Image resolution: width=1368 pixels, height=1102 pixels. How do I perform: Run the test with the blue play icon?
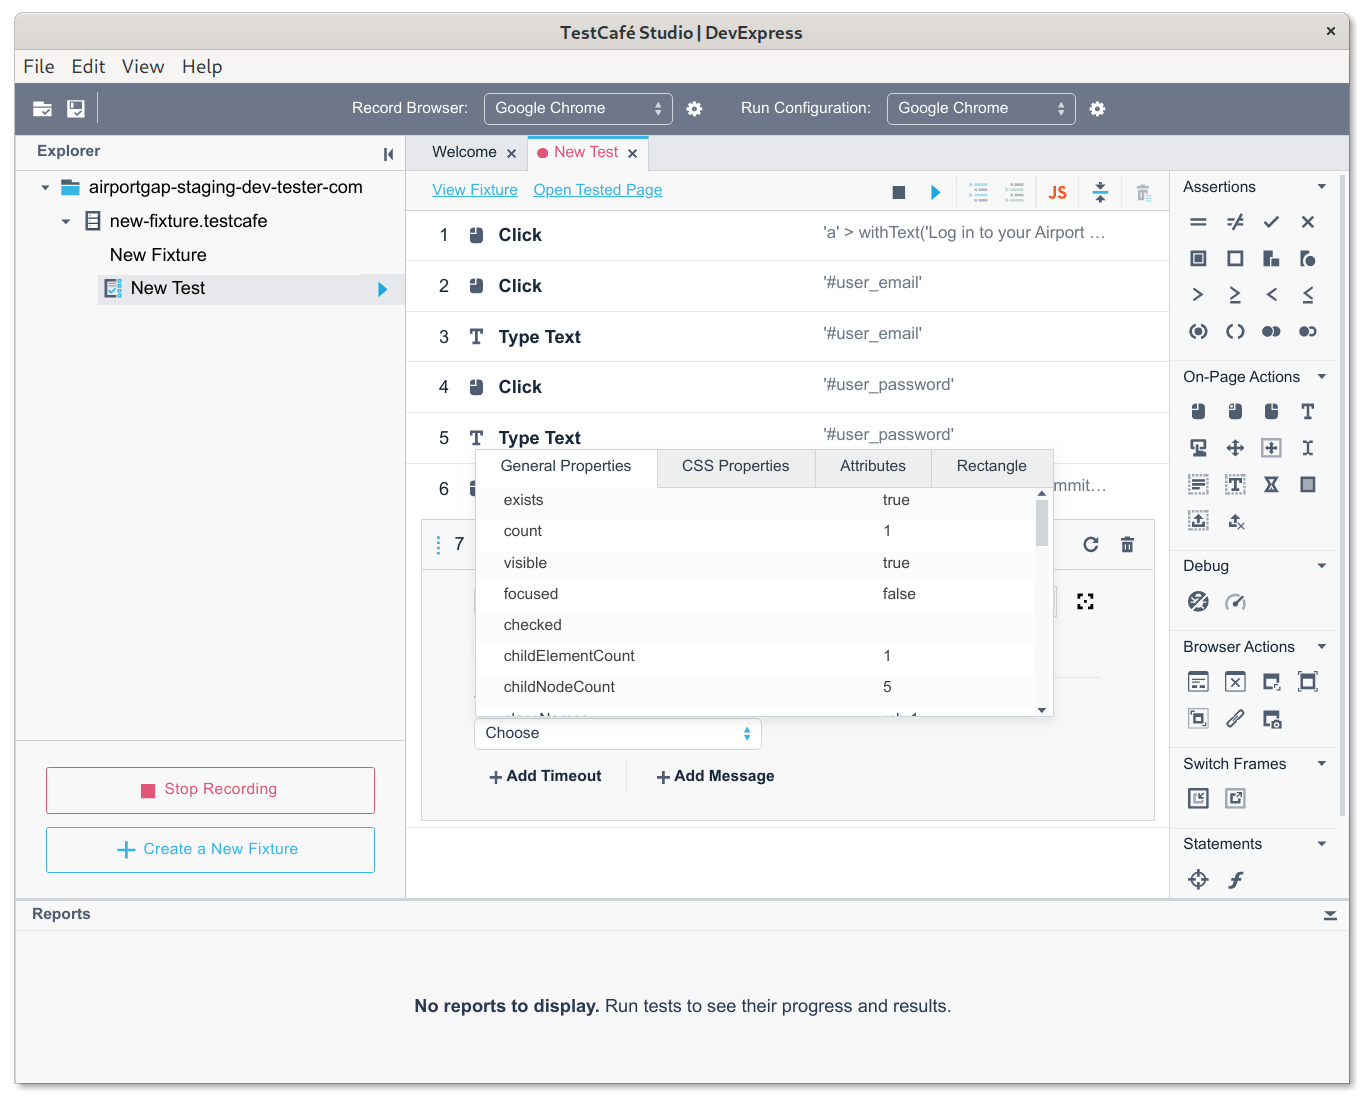click(x=935, y=192)
